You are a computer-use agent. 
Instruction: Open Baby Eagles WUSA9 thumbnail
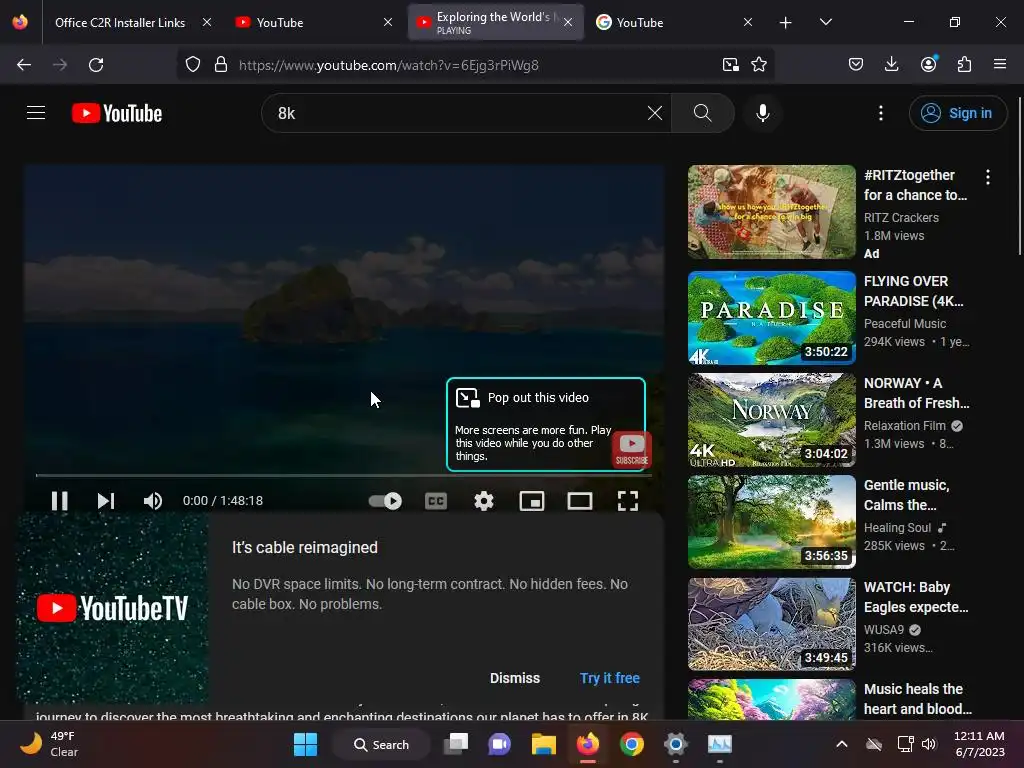(771, 624)
